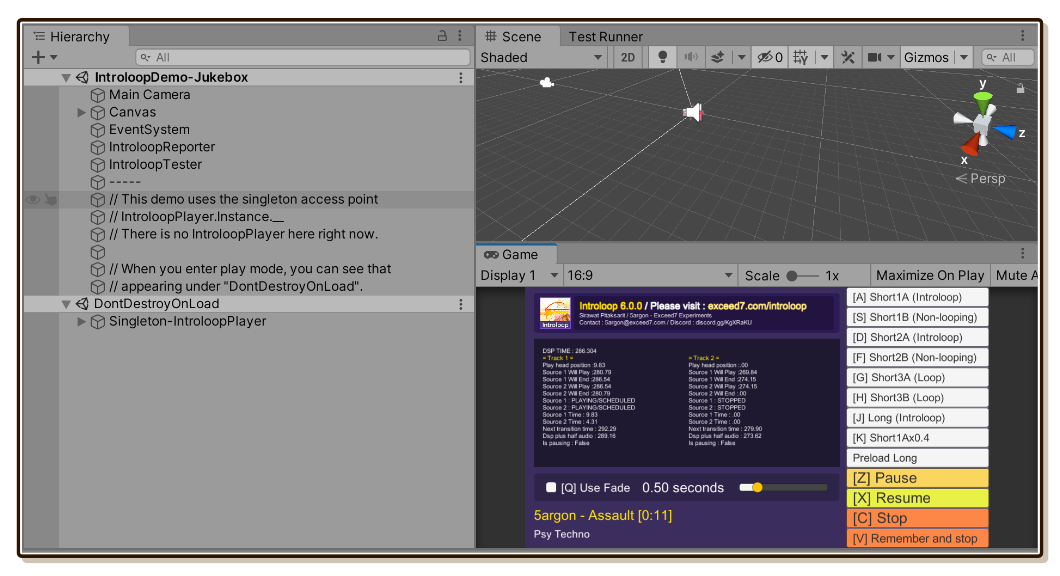The height and width of the screenshot is (576, 1060).
Task: Enable the Use Fade checkbox
Action: coord(551,487)
